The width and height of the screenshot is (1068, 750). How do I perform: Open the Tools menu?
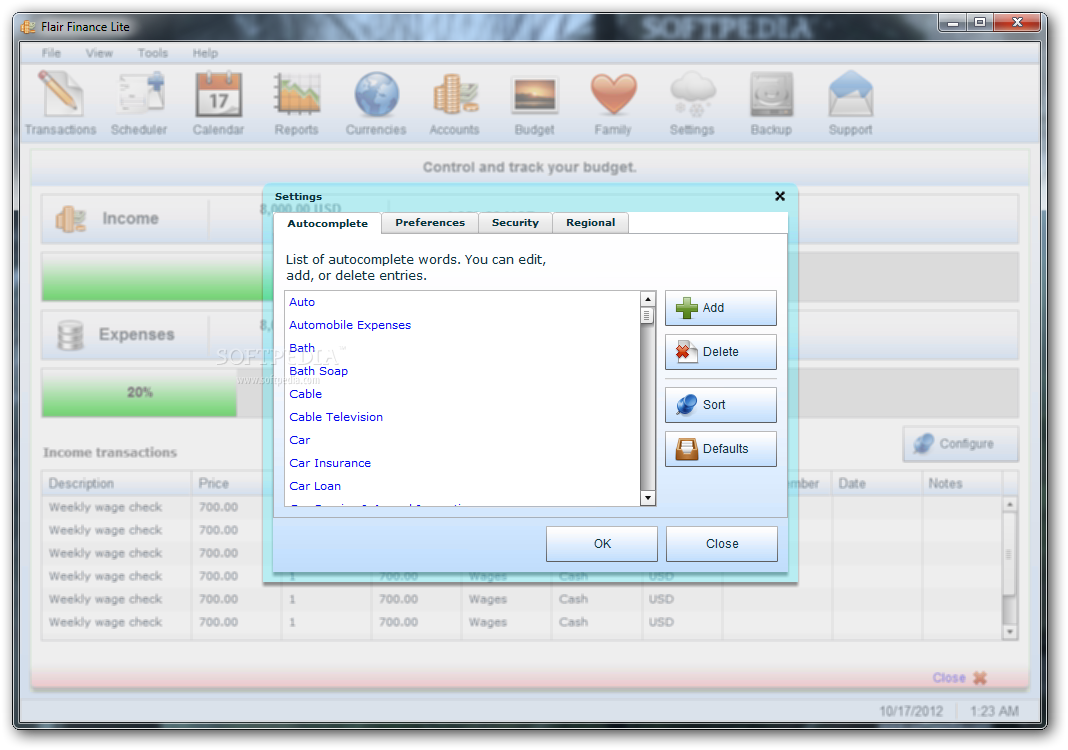coord(153,53)
